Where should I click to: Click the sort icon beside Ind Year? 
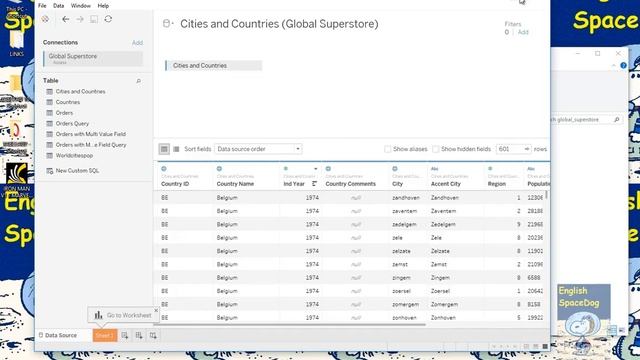click(x=314, y=184)
